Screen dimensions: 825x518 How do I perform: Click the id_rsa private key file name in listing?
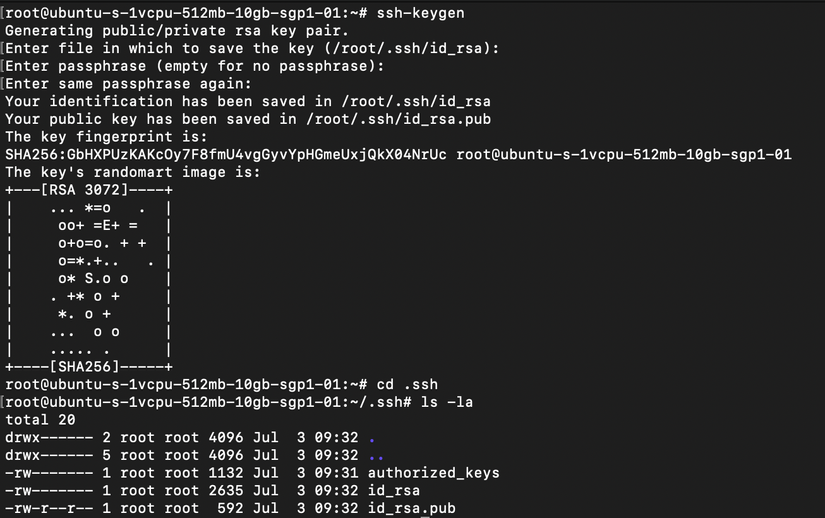pos(393,491)
